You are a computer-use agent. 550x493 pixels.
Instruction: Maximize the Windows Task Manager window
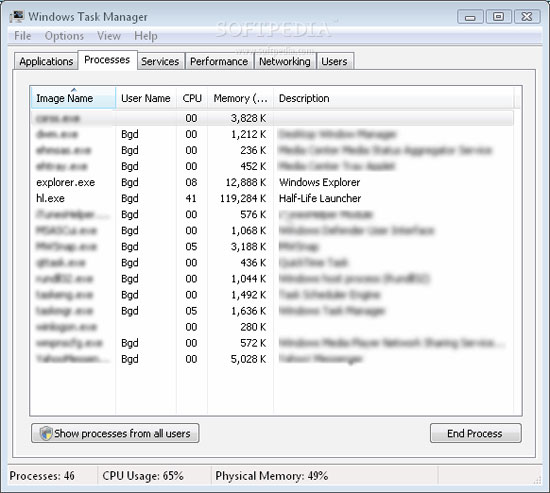498,16
